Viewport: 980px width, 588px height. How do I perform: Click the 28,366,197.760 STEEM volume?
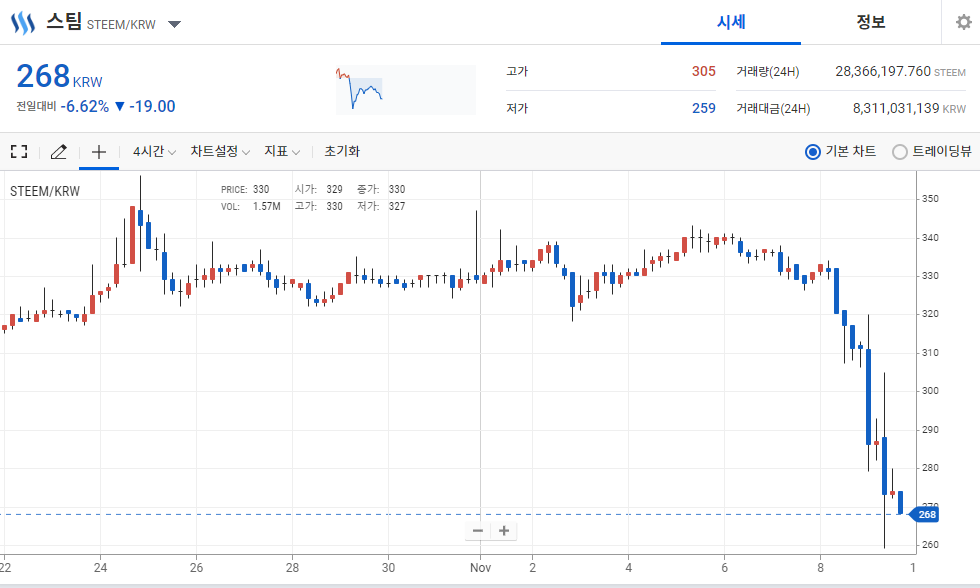pos(900,71)
